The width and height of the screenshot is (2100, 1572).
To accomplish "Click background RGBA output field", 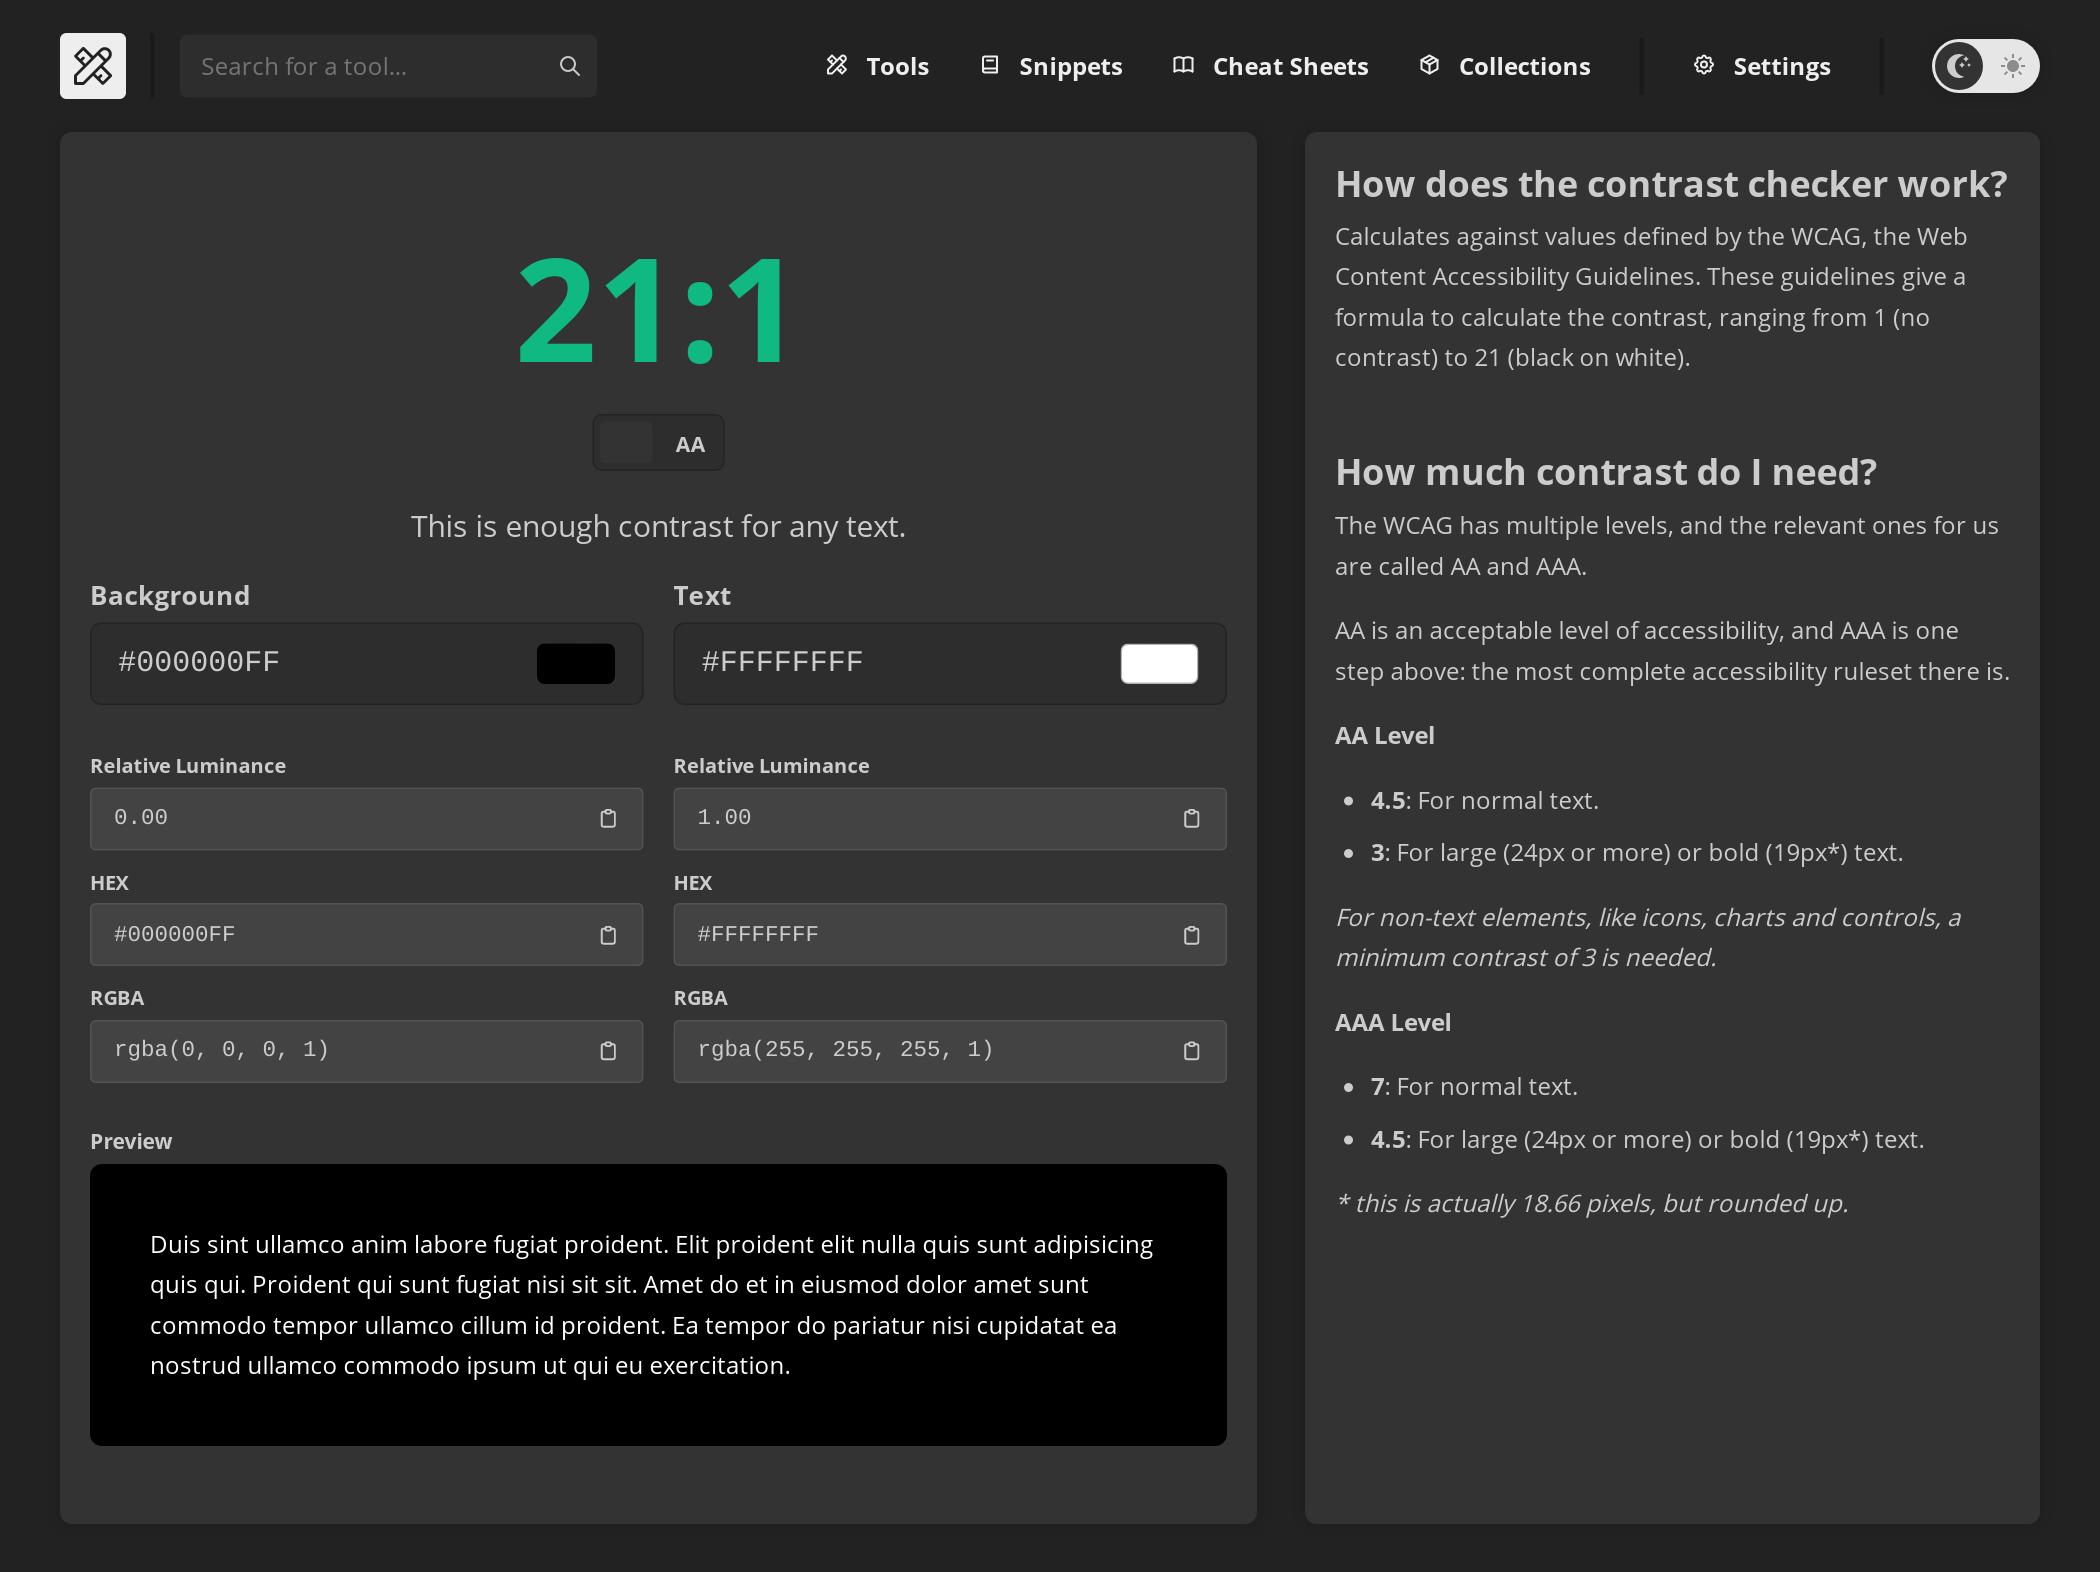I will coord(366,1051).
